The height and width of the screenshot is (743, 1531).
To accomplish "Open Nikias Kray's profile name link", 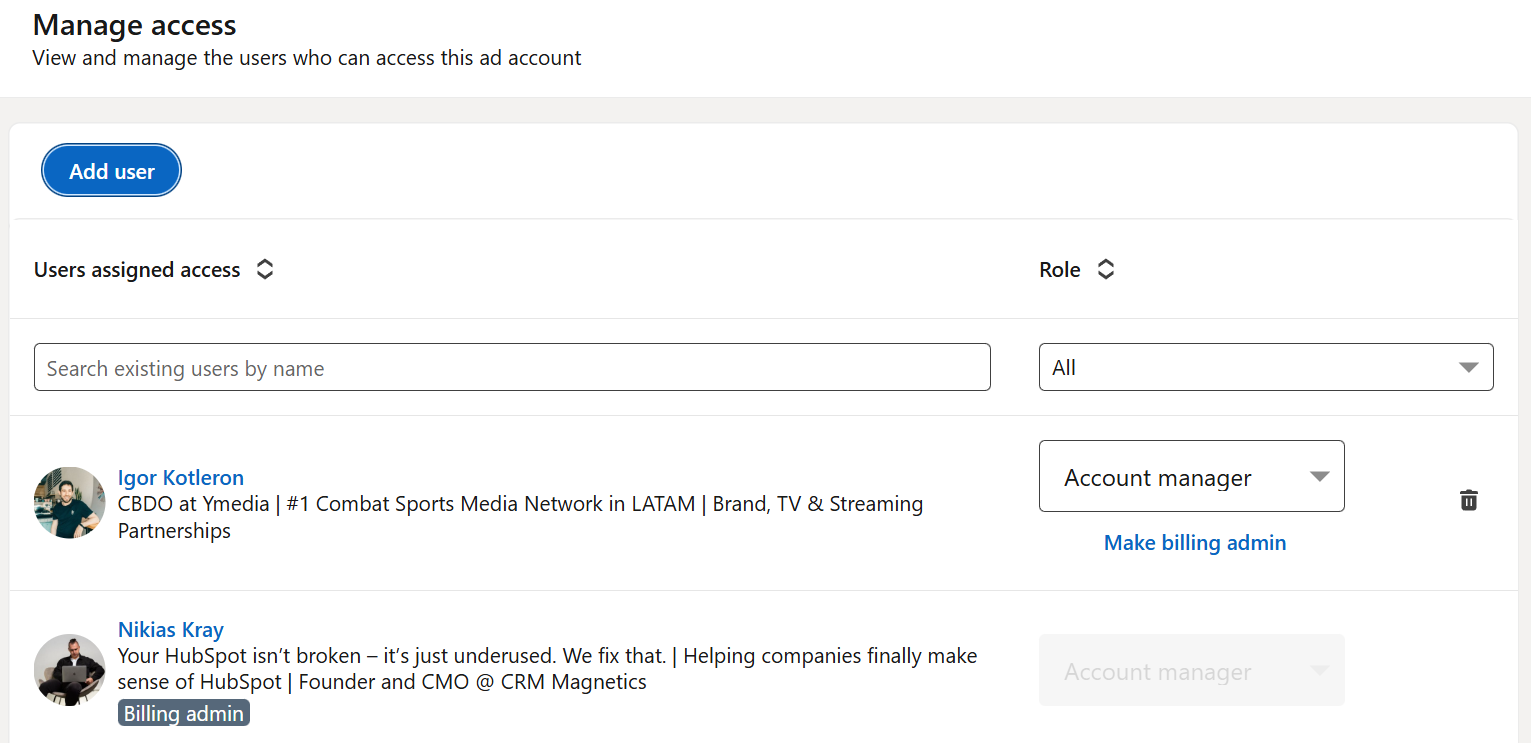I will tap(171, 630).
